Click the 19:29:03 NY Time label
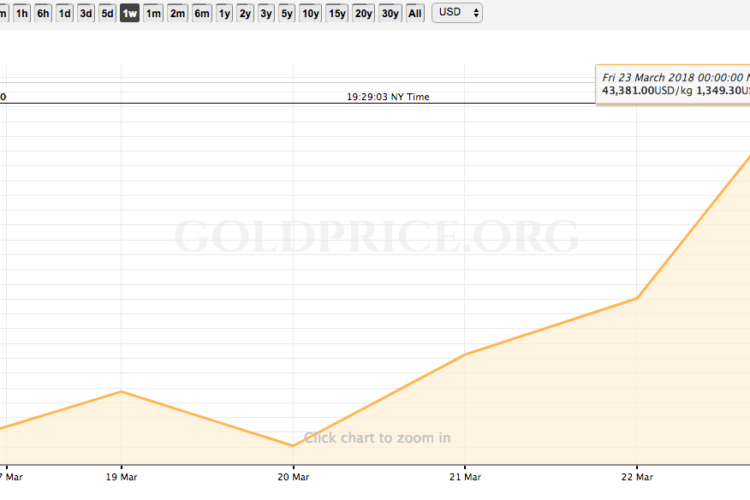The height and width of the screenshot is (500, 750). click(388, 97)
